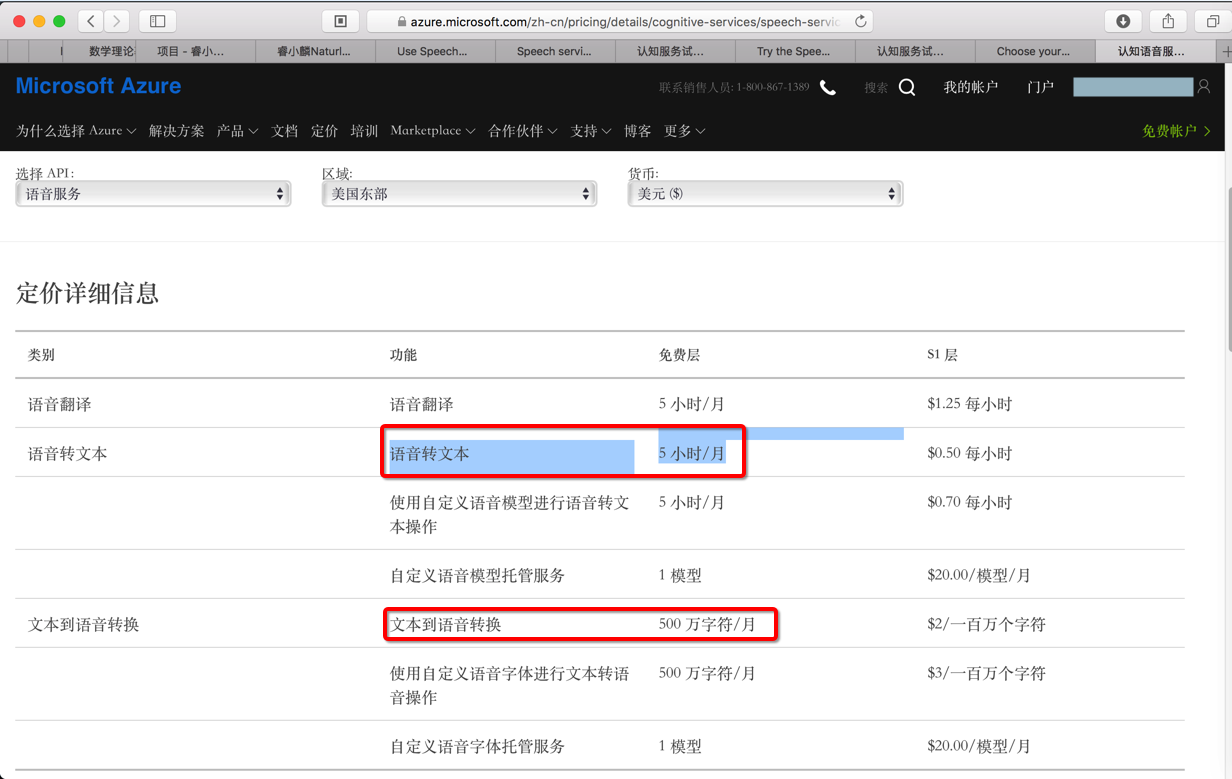Click the $0.50 每小时 price cell

[970, 454]
